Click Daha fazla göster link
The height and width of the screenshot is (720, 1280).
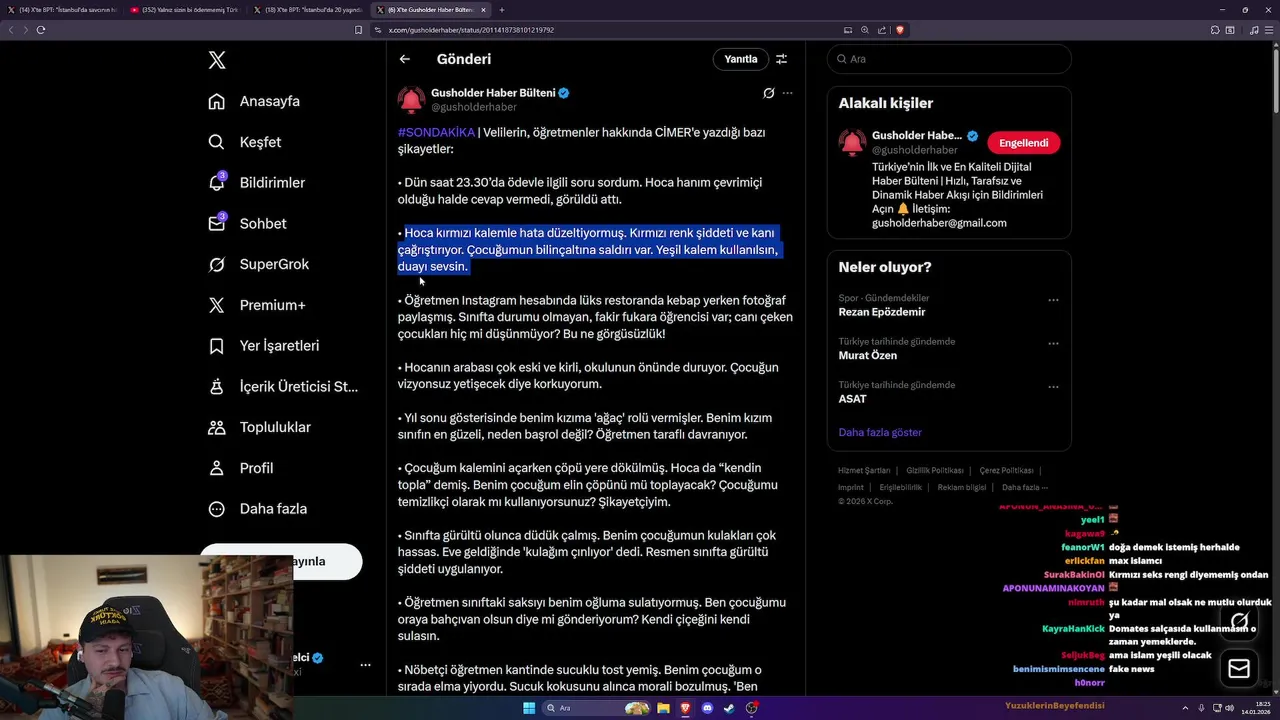[x=880, y=432]
